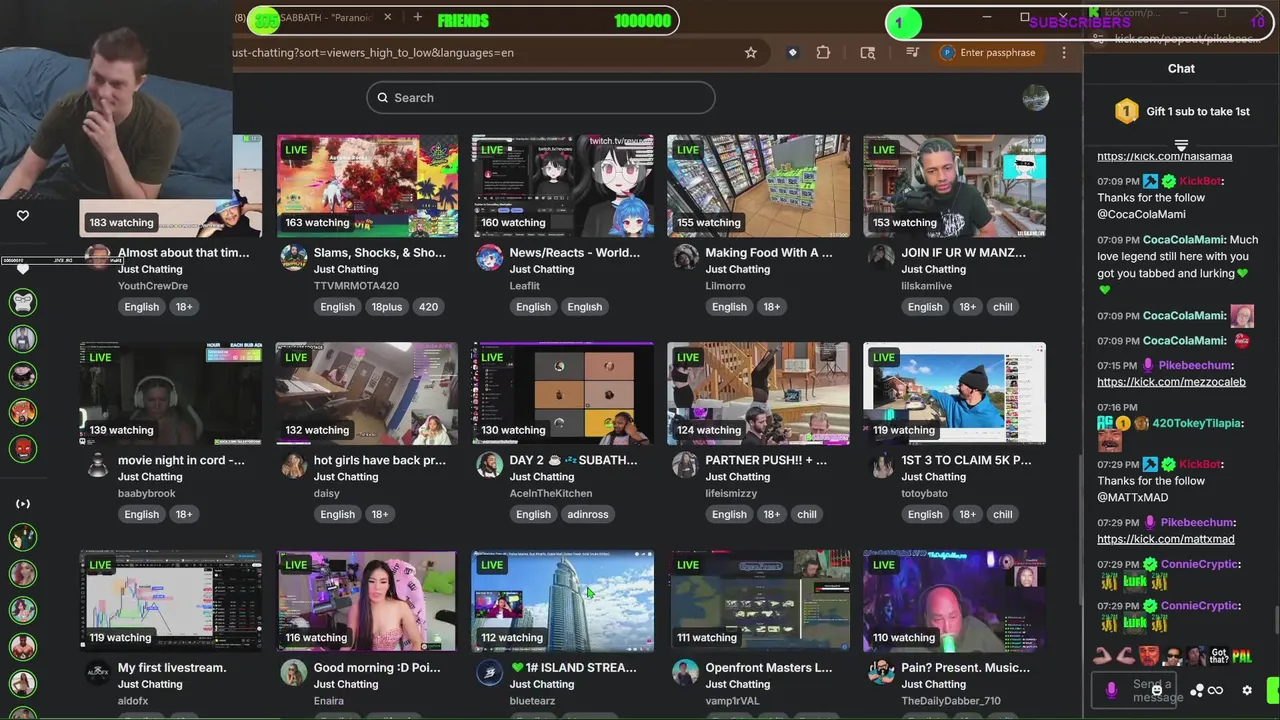Screen dimensions: 1280x720
Task: Open CocaColaMami username in Much love message
Action: (x=1184, y=240)
